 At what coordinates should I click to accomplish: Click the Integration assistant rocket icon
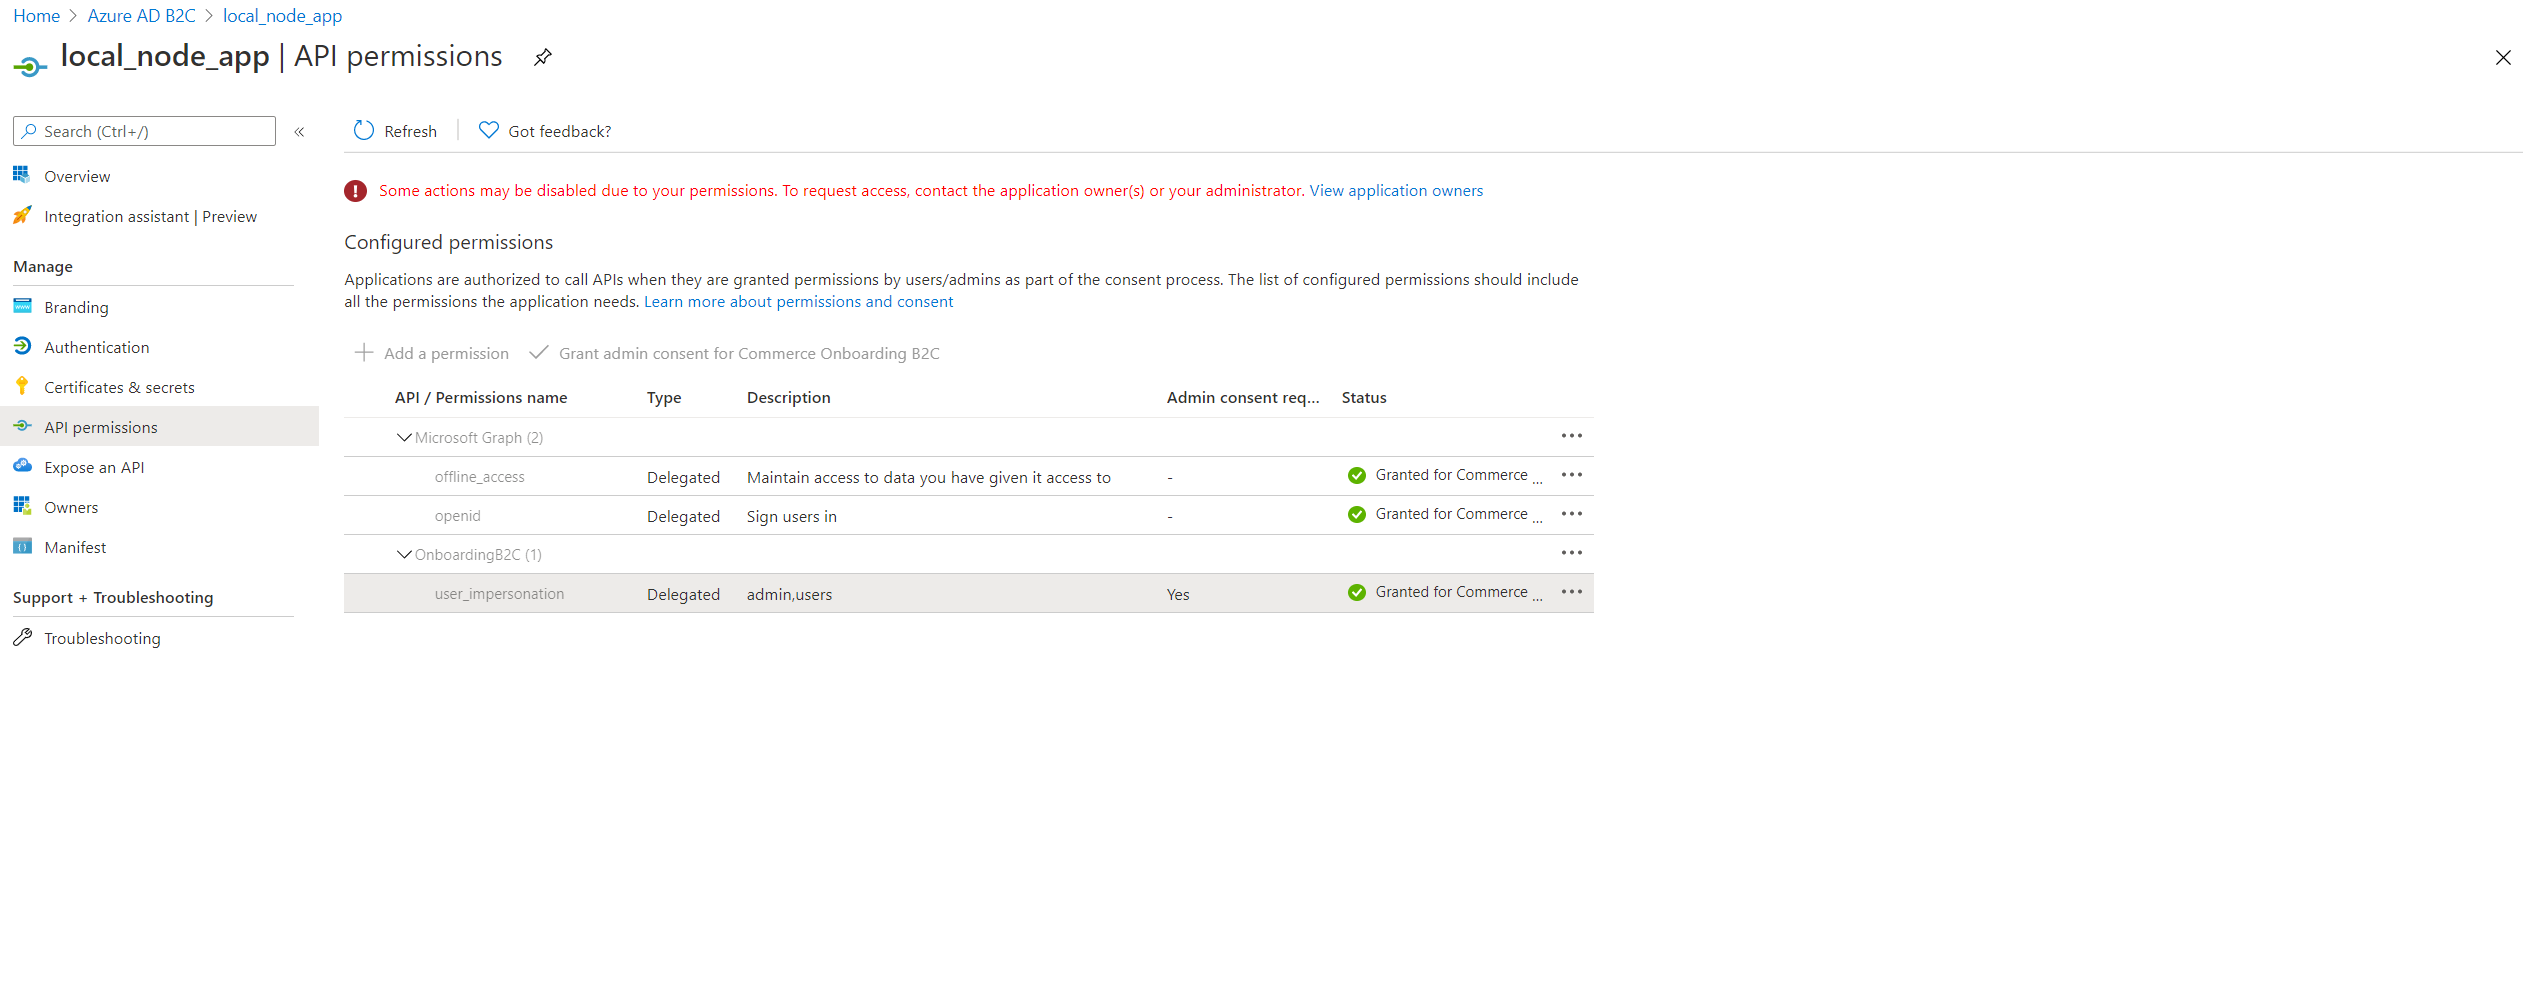(22, 215)
